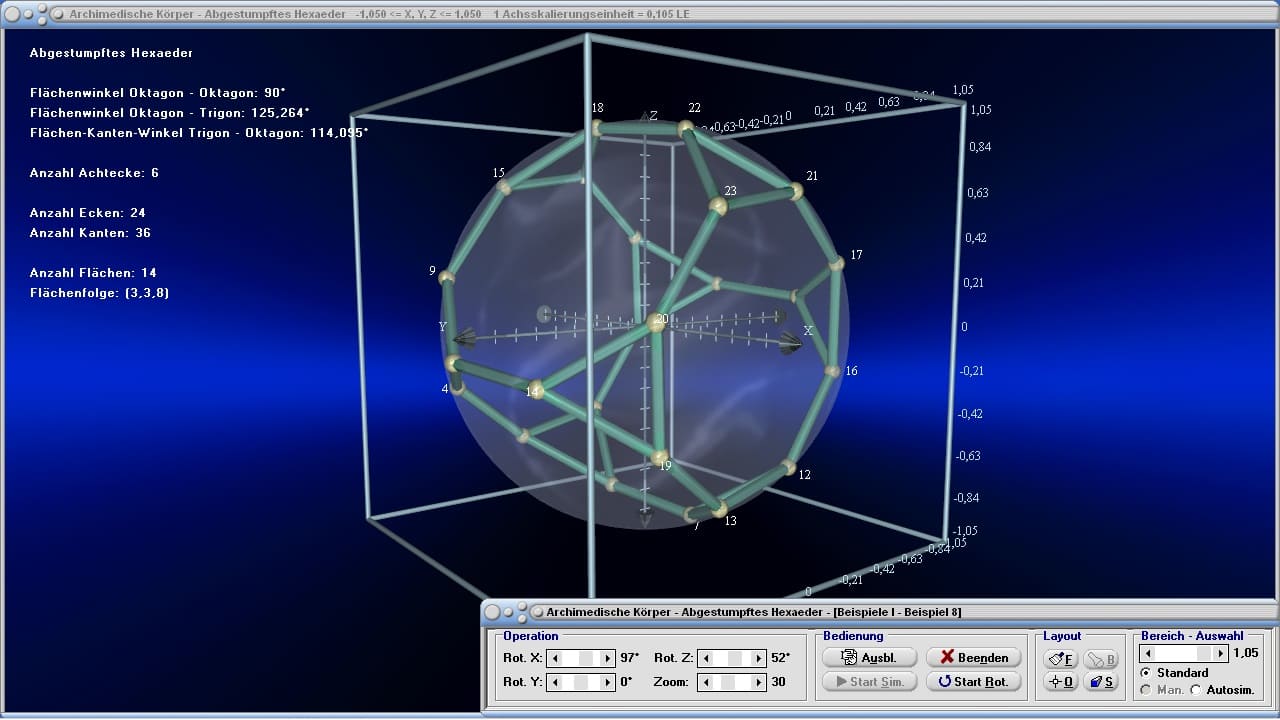This screenshot has width=1280, height=720.
Task: Click vertex label 23 on the polyhedron
Action: click(730, 191)
